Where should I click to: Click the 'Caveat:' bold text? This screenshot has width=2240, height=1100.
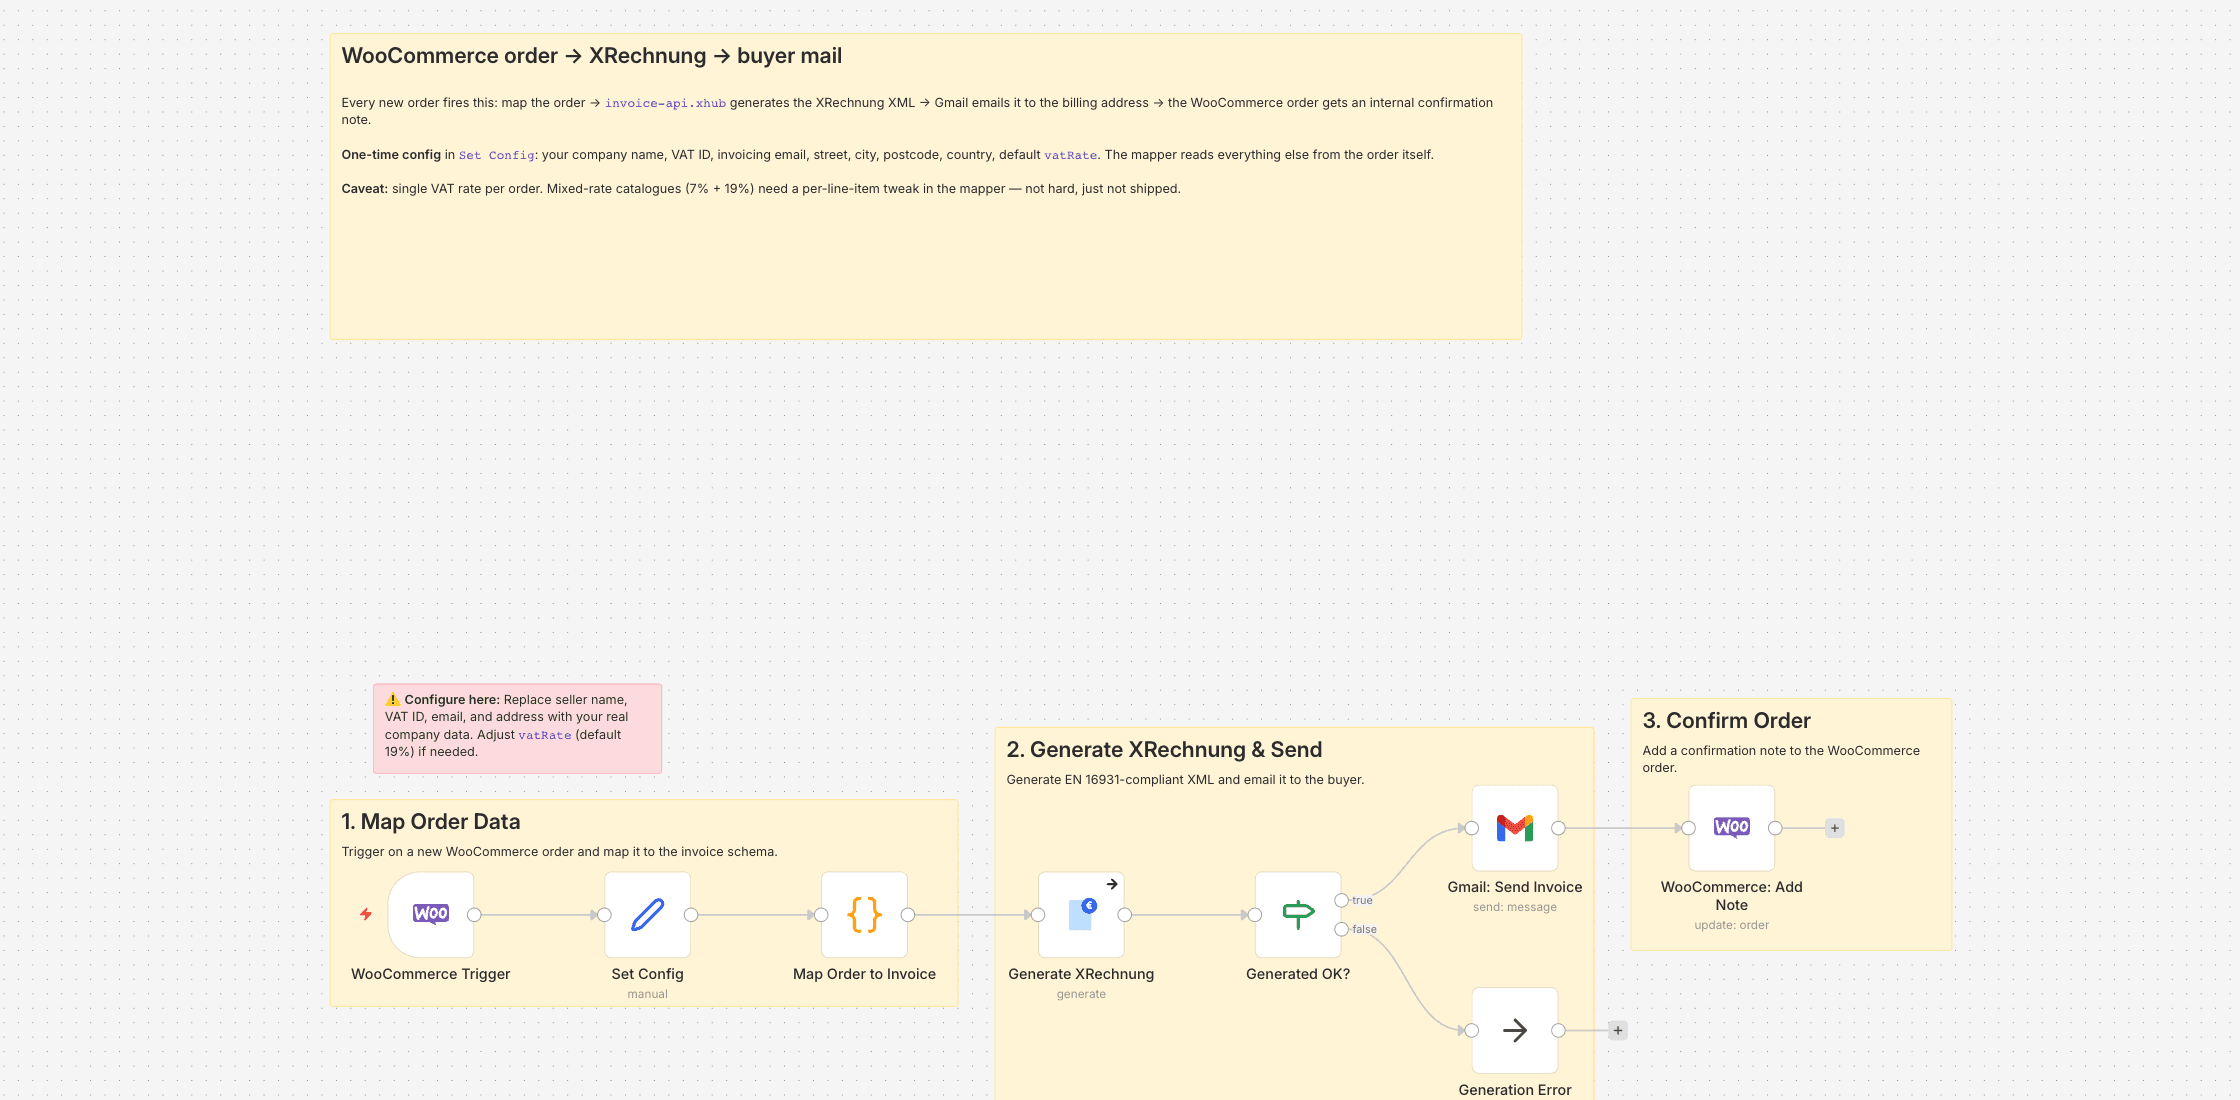(365, 189)
